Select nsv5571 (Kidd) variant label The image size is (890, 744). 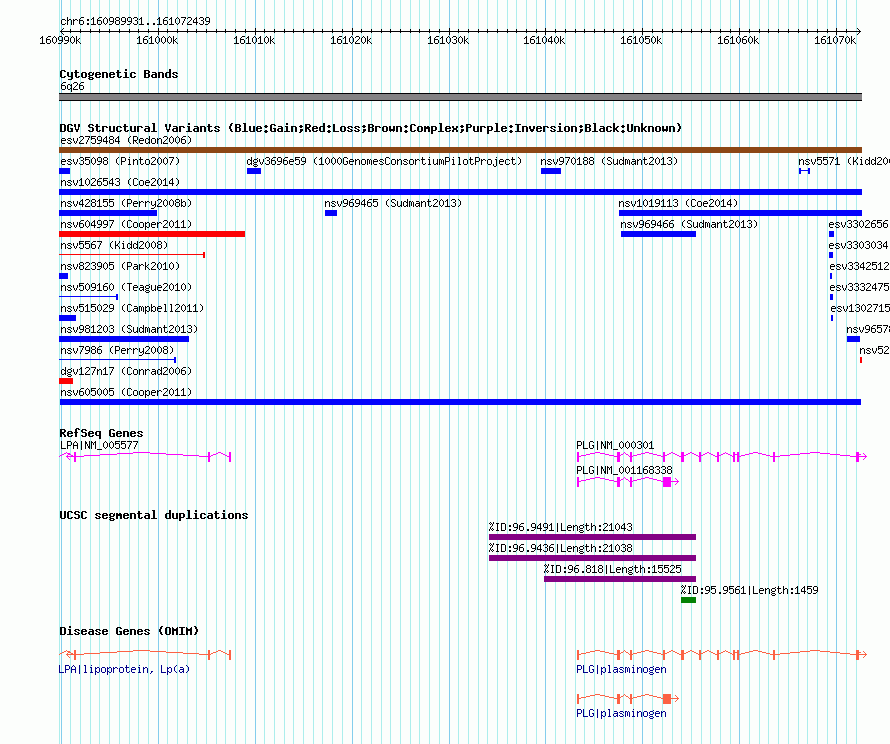tap(843, 161)
